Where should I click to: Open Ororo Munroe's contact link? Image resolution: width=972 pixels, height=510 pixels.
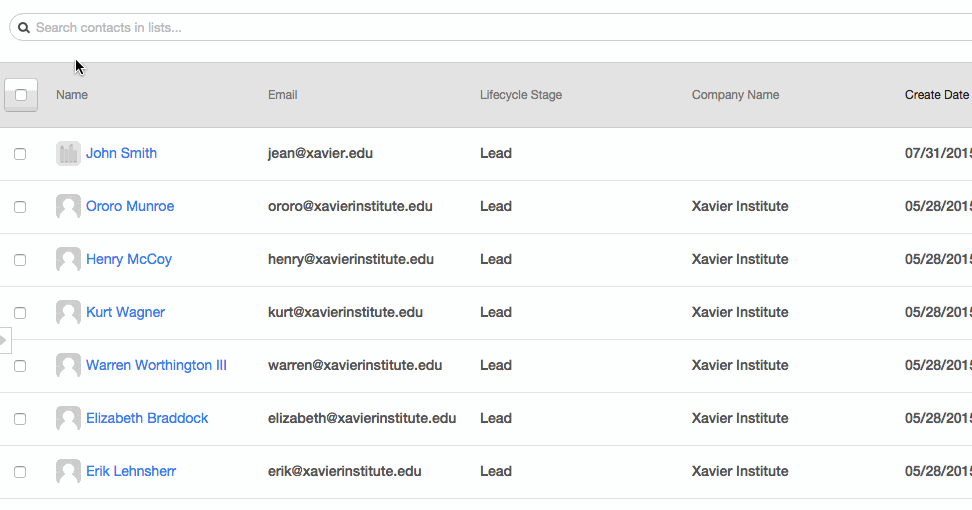tap(130, 206)
